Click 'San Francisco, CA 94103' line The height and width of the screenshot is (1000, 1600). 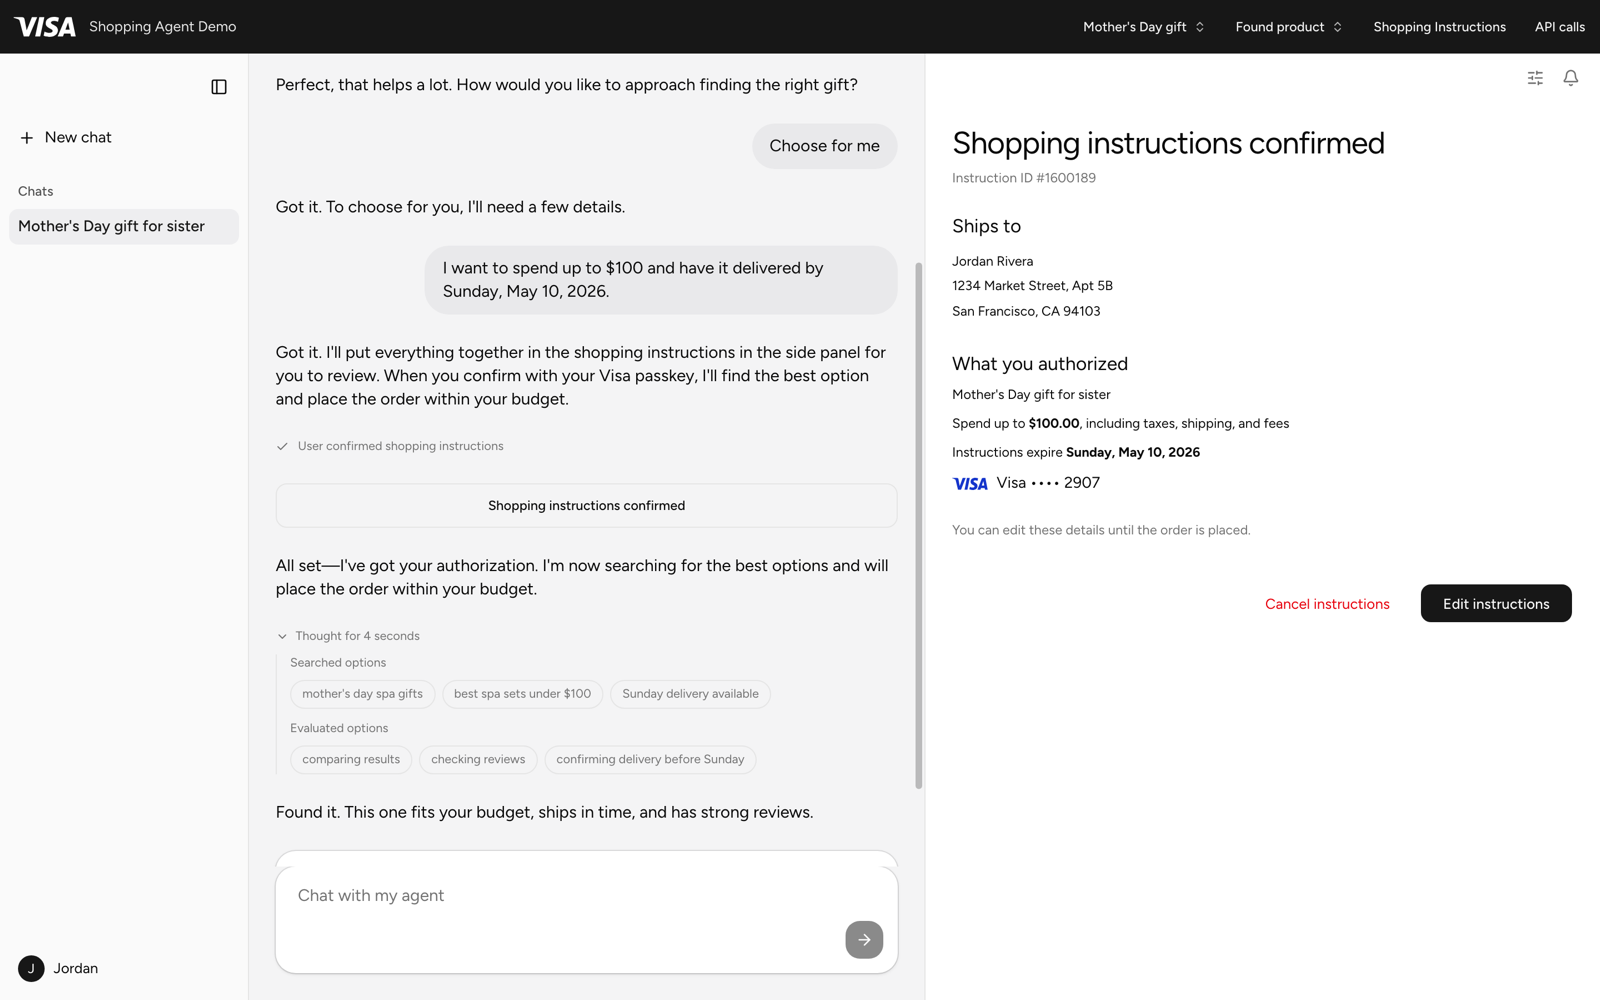(x=1026, y=311)
